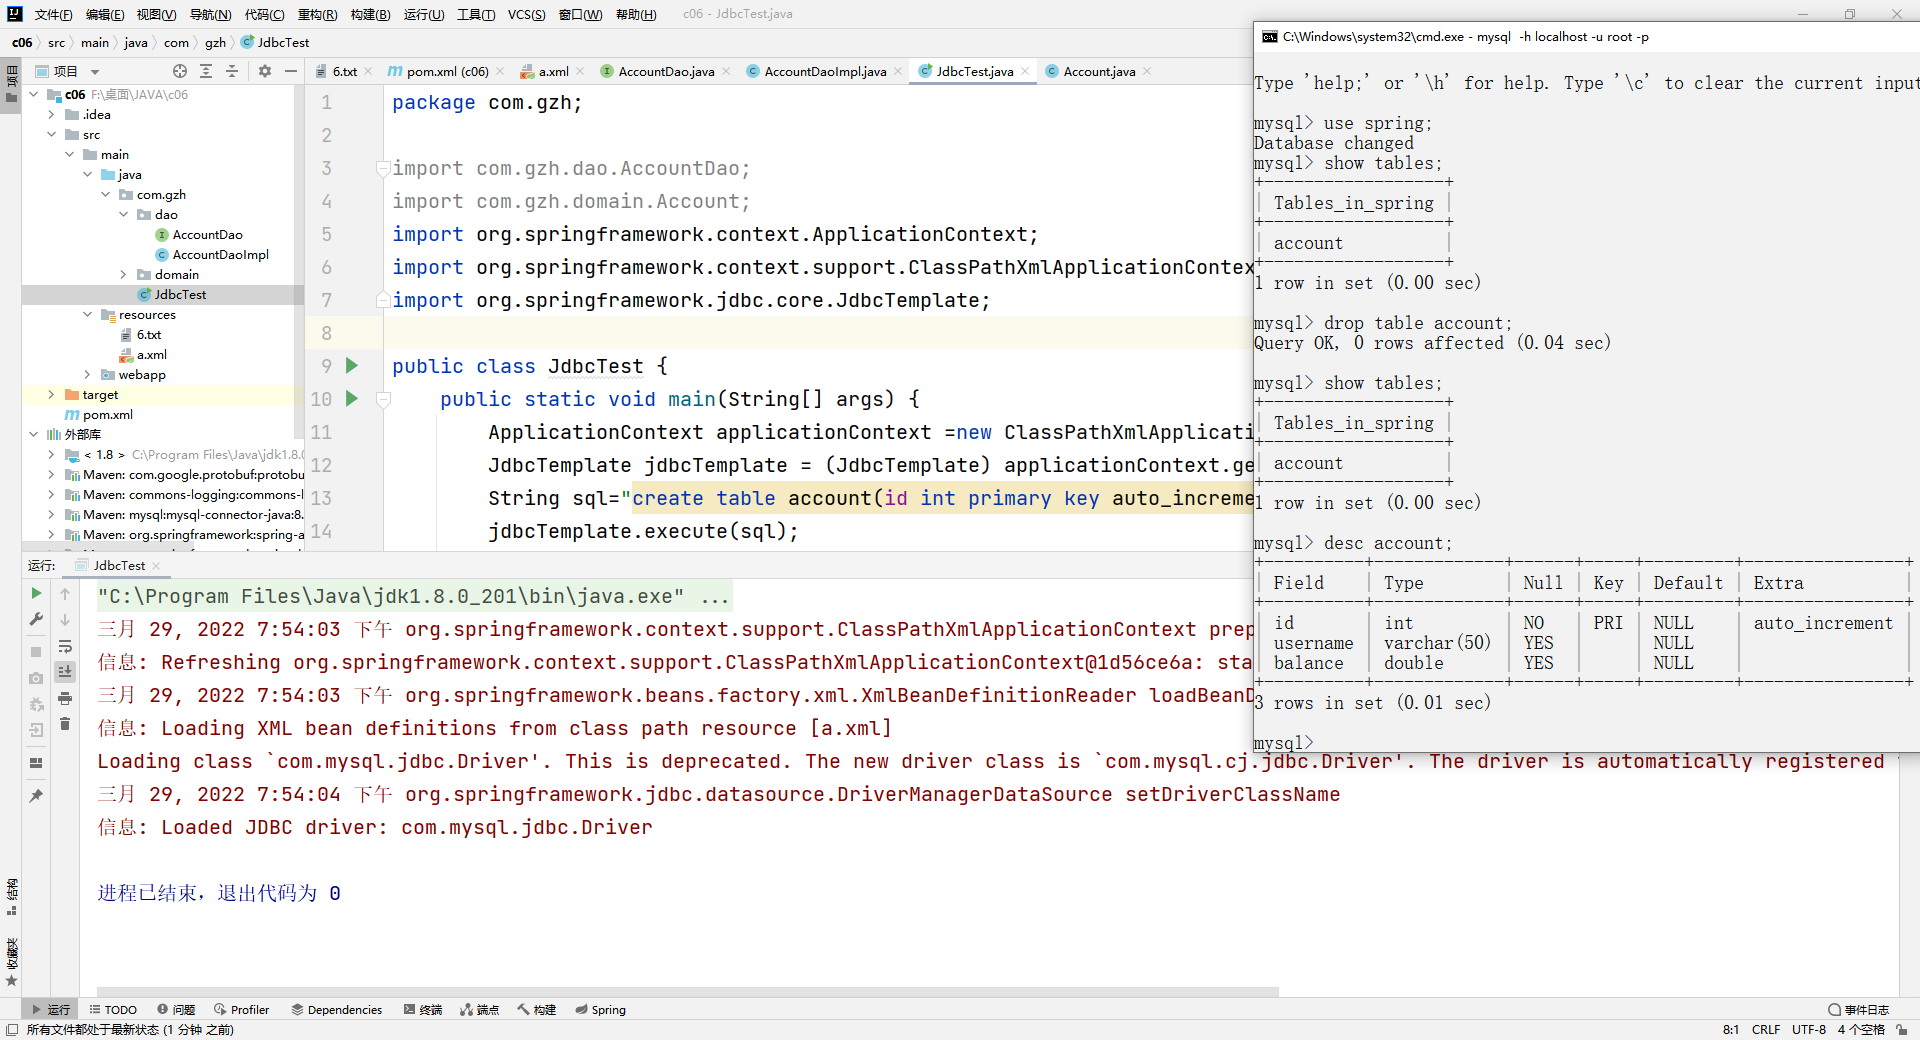Toggle scroll-to-end in the run console

[x=65, y=671]
